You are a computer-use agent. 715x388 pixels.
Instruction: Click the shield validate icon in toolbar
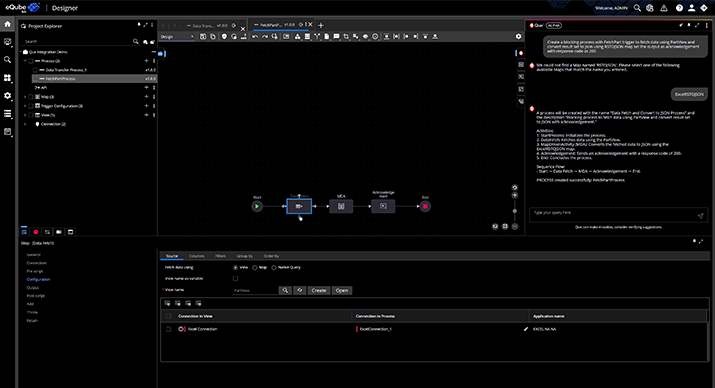coord(224,36)
